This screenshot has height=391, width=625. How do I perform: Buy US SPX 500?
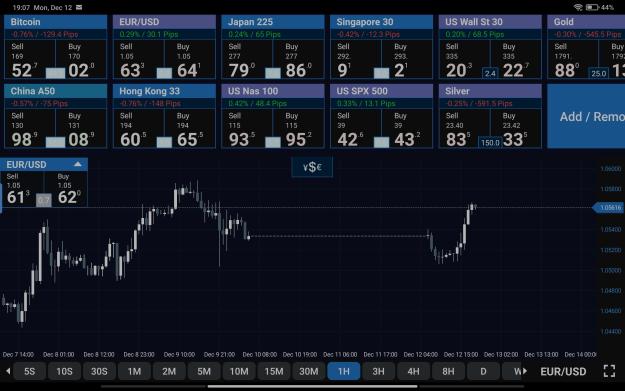(x=407, y=129)
